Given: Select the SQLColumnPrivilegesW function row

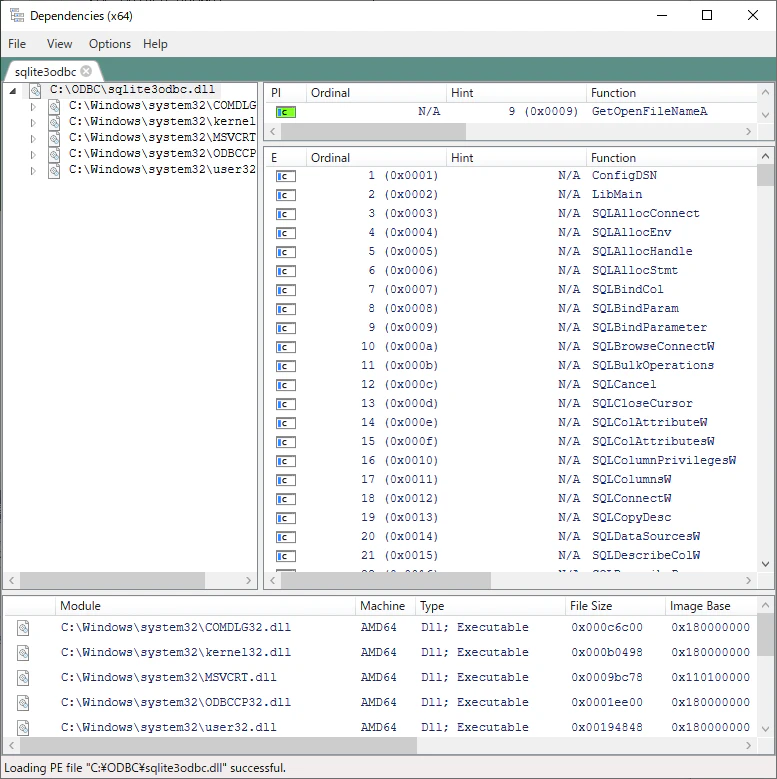Looking at the screenshot, I should pyautogui.click(x=510, y=461).
